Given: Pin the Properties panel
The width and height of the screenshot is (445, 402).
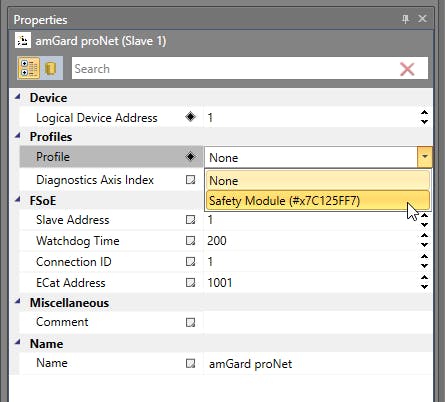Looking at the screenshot, I should 405,19.
